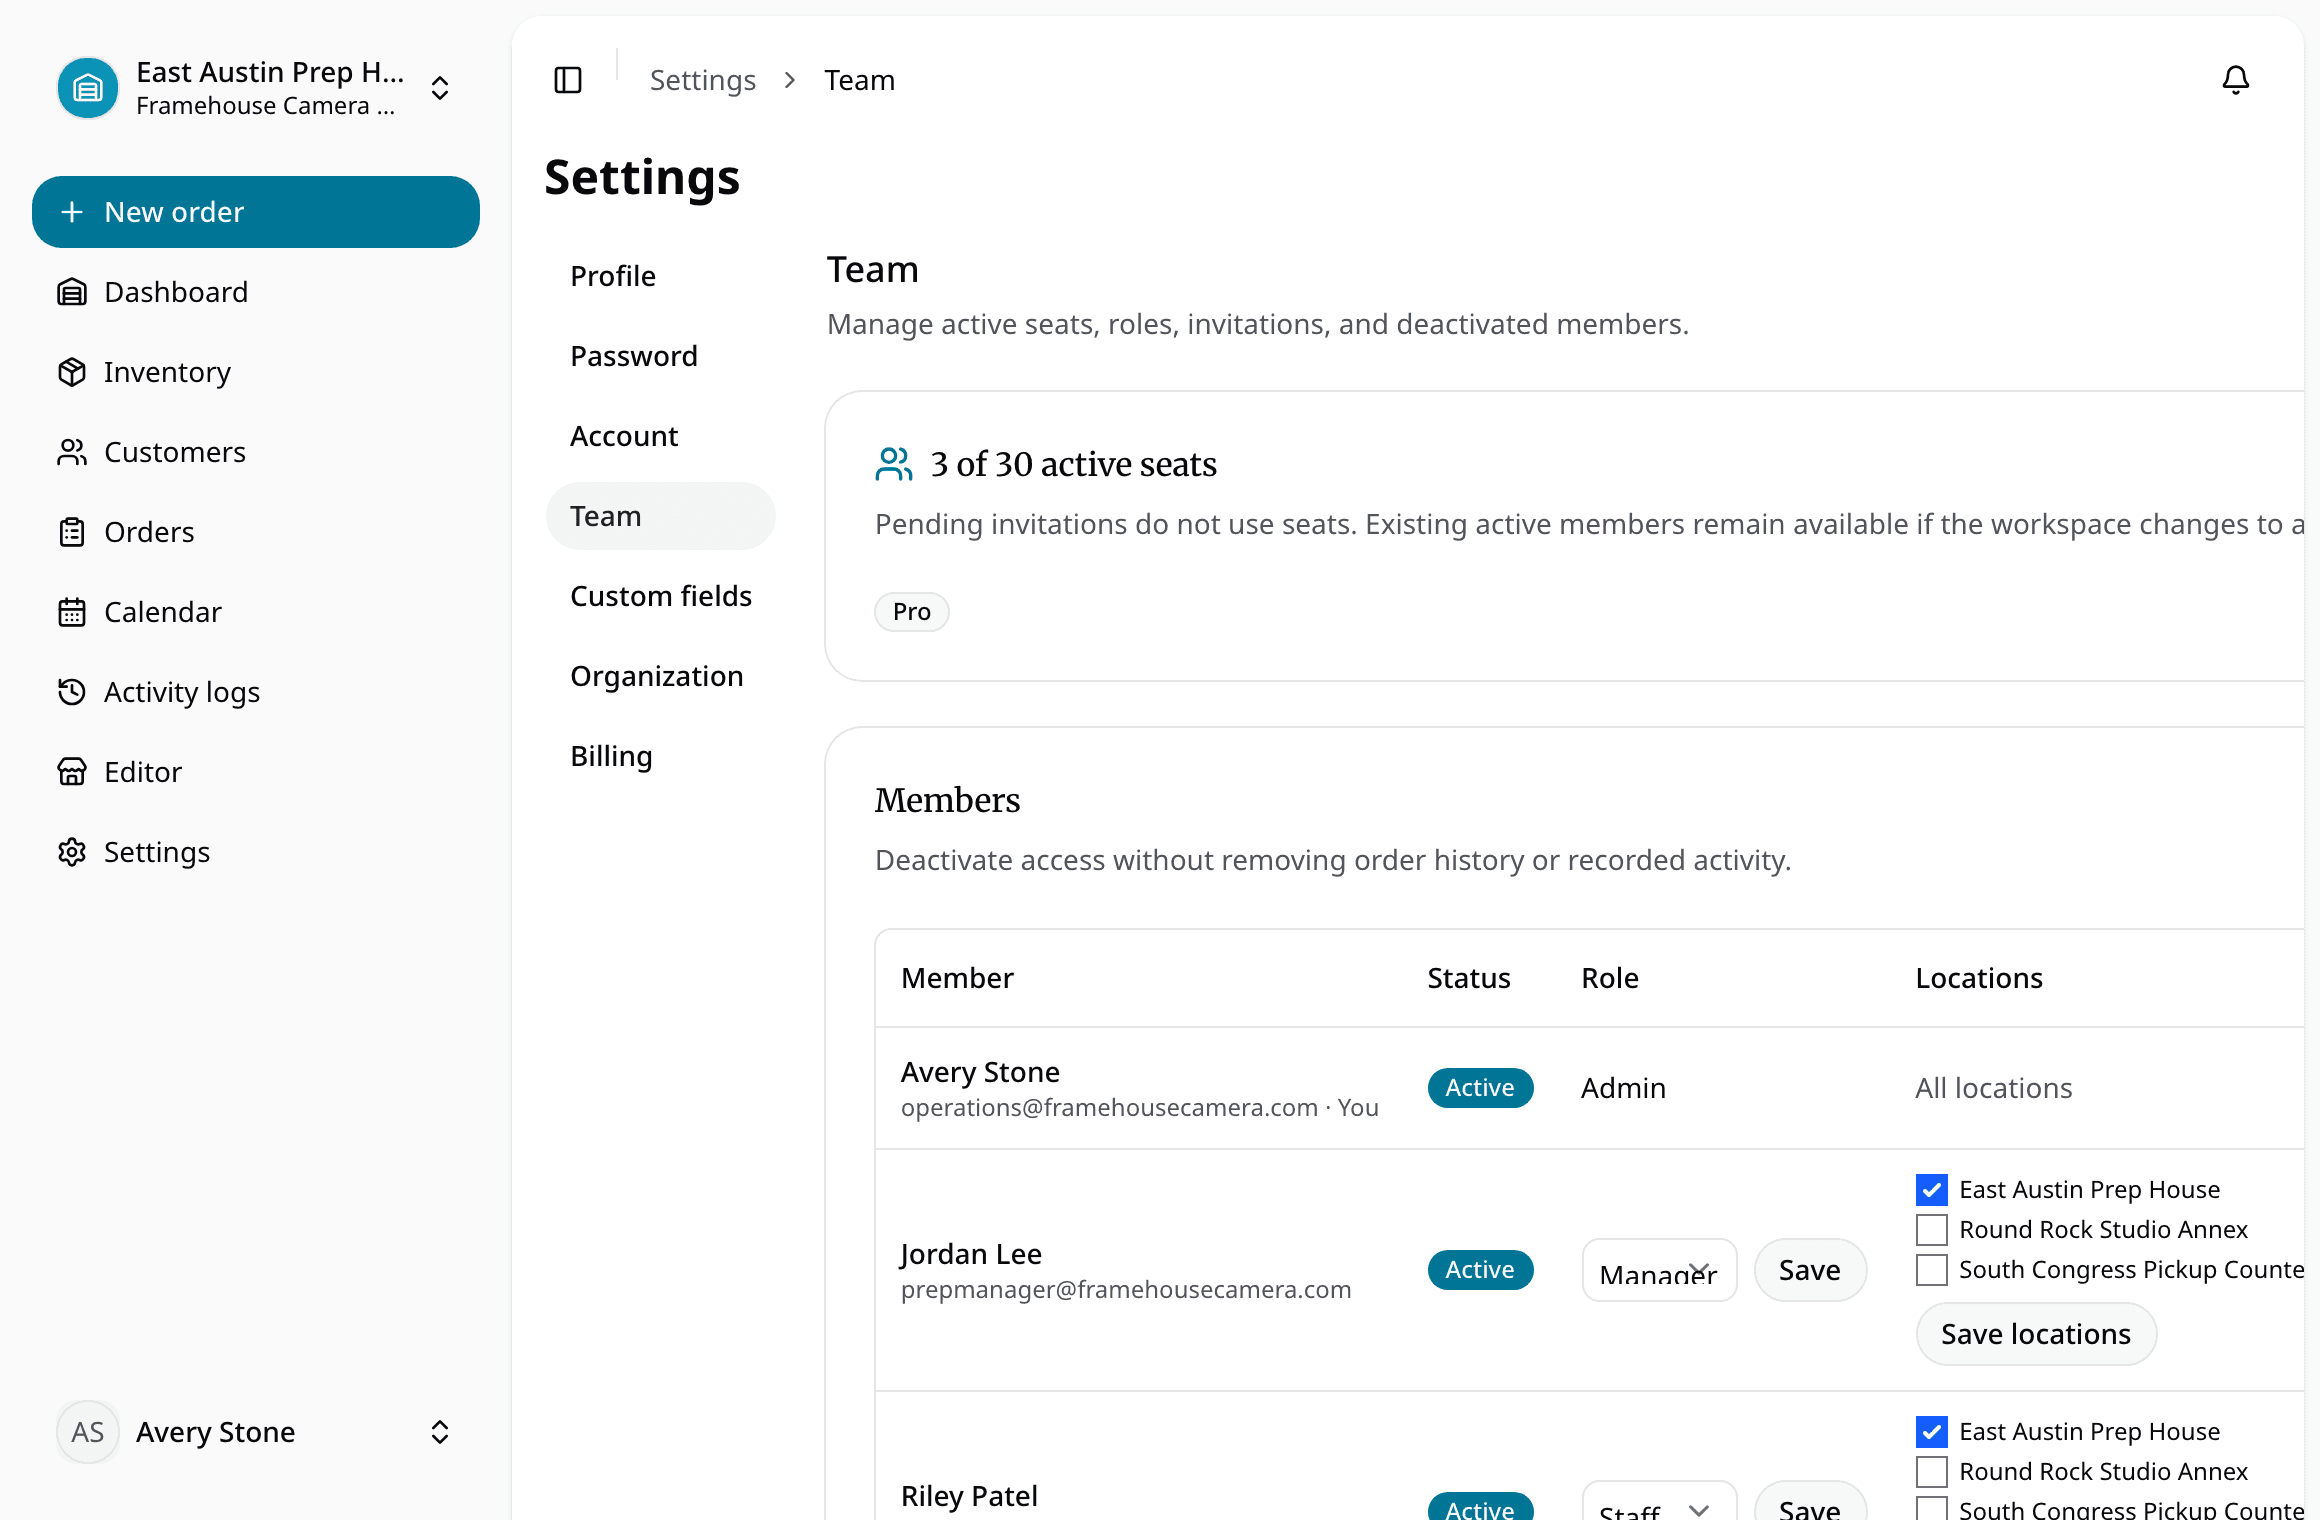Viewport: 2320px width, 1520px height.
Task: Click the All locations text for Avery Stone
Action: click(1994, 1088)
